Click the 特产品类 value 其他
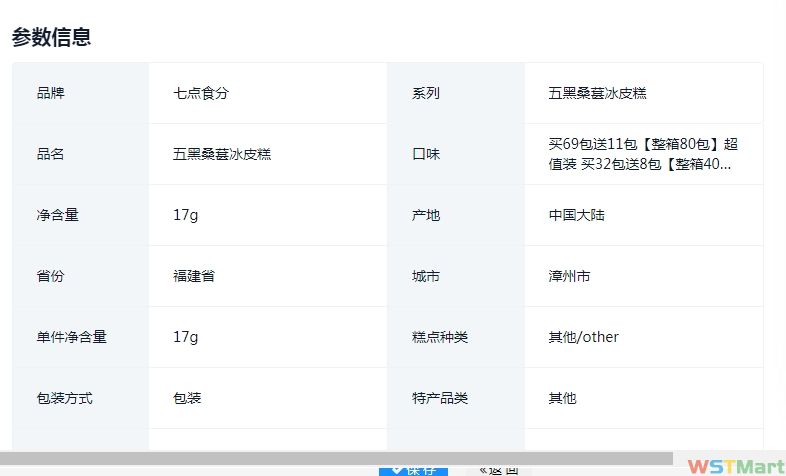Screen dimensions: 786x476 pos(562,398)
